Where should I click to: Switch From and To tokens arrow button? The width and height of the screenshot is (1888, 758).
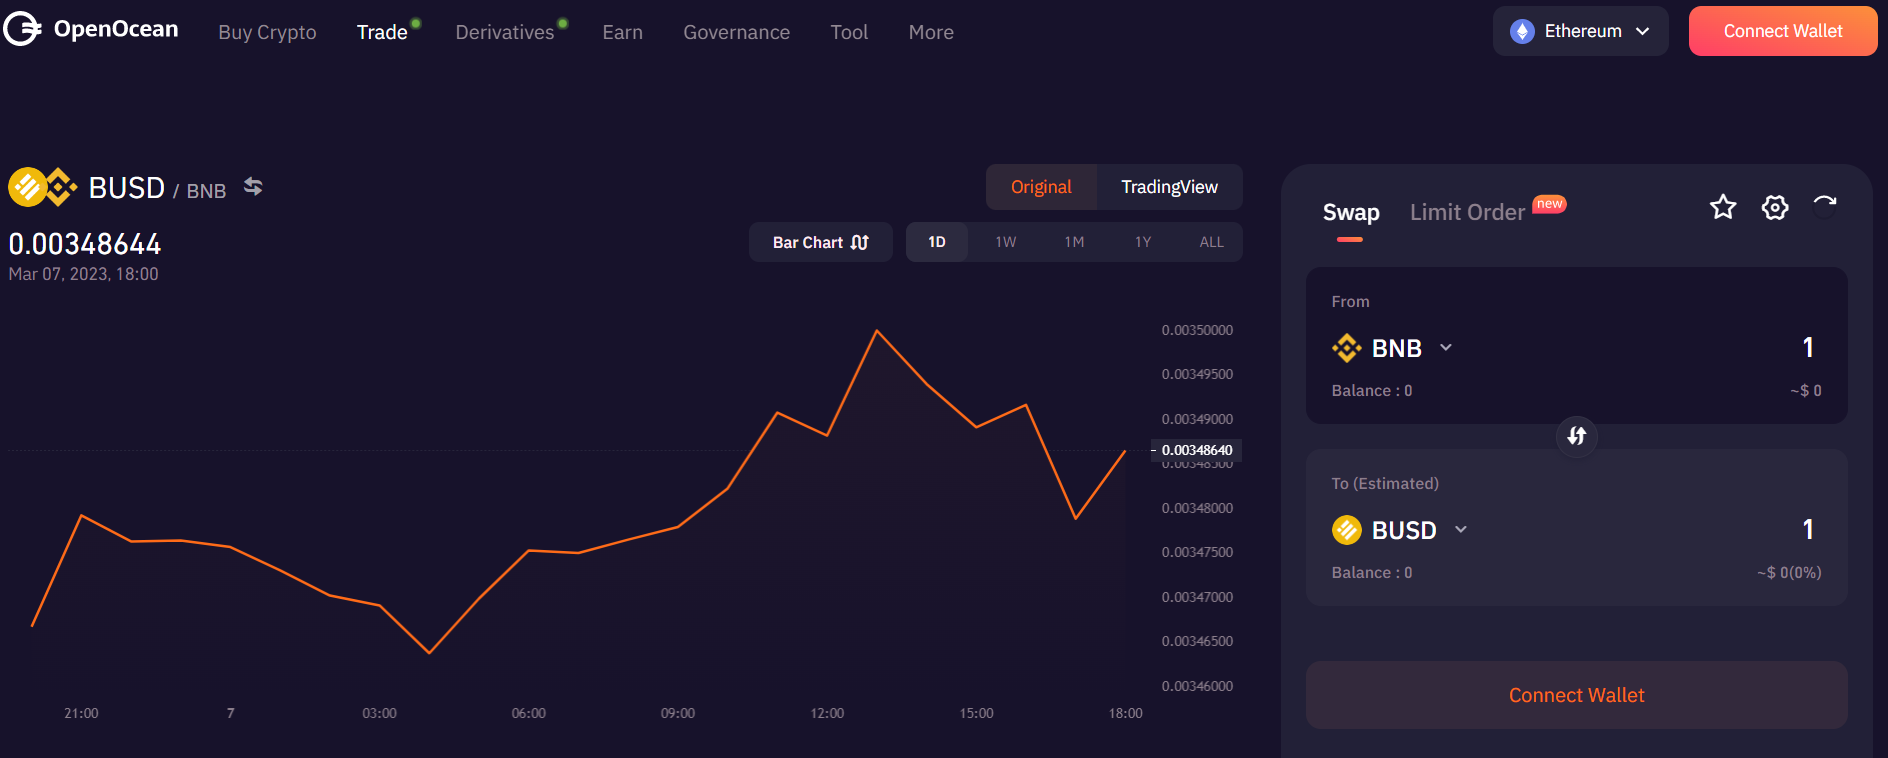[1577, 436]
